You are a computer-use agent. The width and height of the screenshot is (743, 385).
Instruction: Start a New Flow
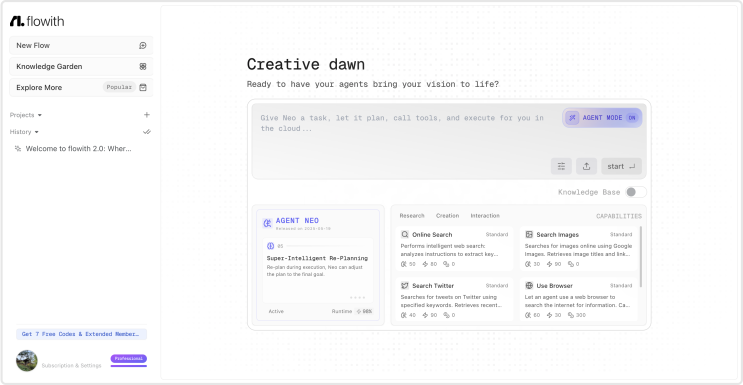point(81,46)
